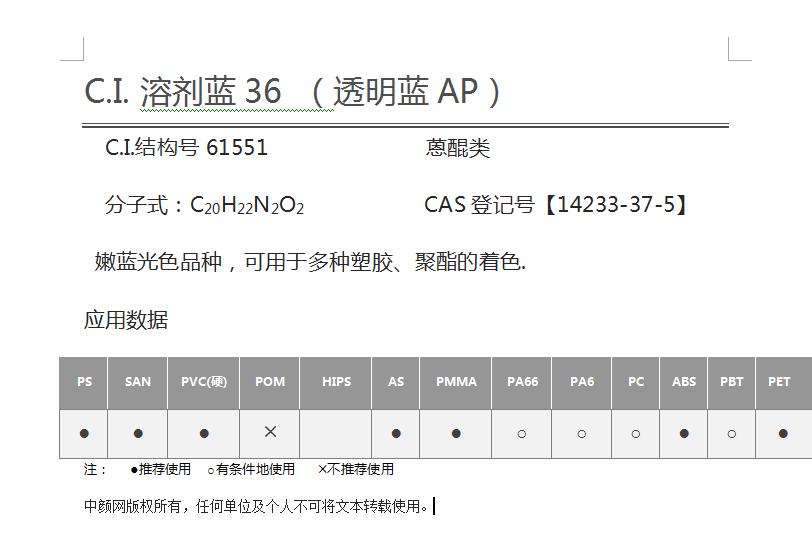Click the filled dot under ABS
812x554 pixels.
(684, 433)
